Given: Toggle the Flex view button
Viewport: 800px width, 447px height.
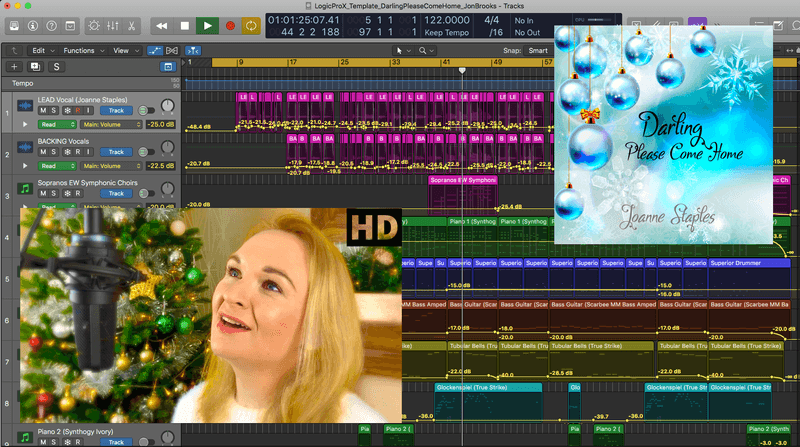Looking at the screenshot, I should 172,51.
